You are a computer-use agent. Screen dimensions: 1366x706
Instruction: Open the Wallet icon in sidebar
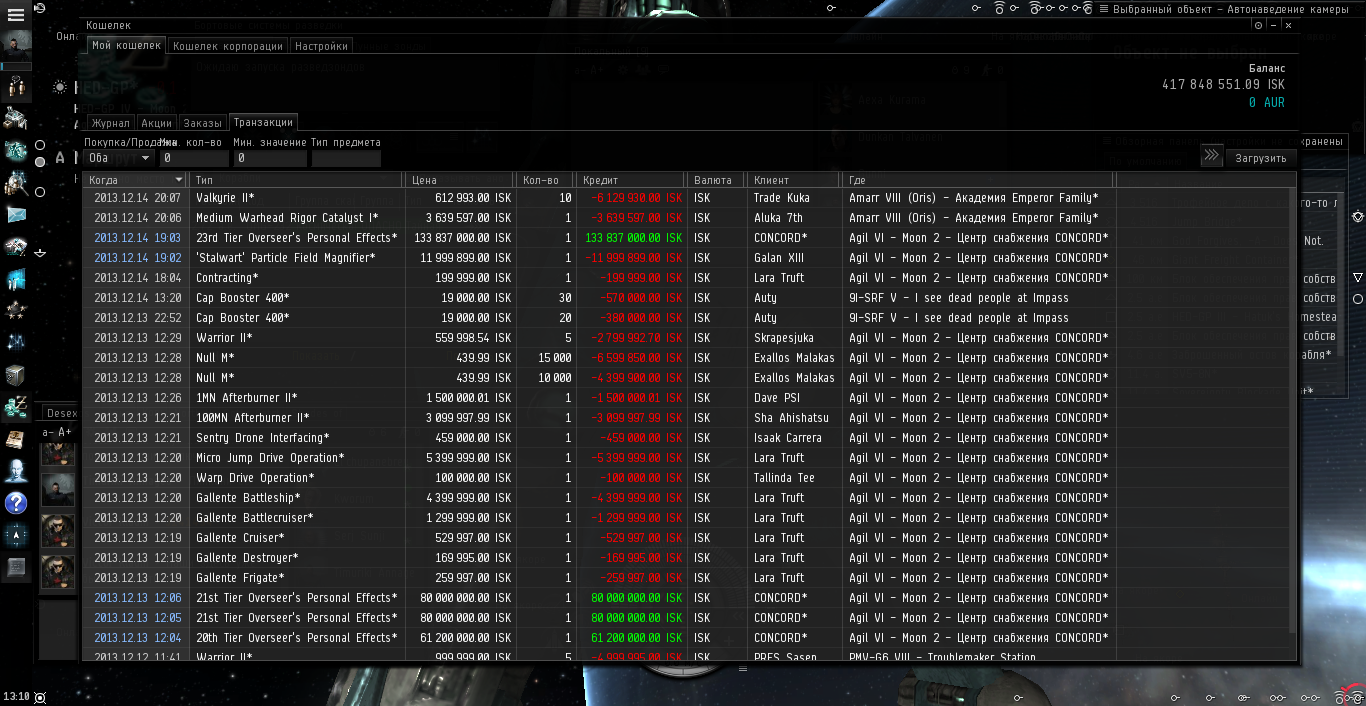point(16,407)
